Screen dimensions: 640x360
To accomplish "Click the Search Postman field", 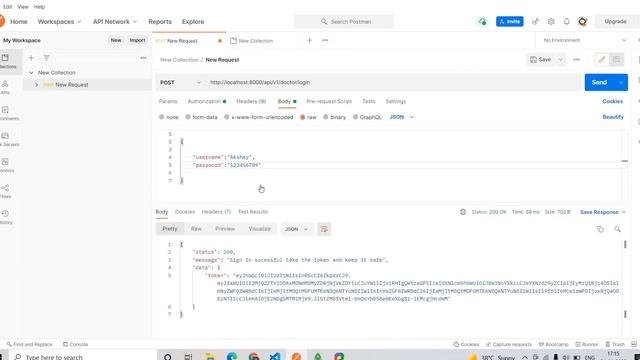I will click(344, 22).
